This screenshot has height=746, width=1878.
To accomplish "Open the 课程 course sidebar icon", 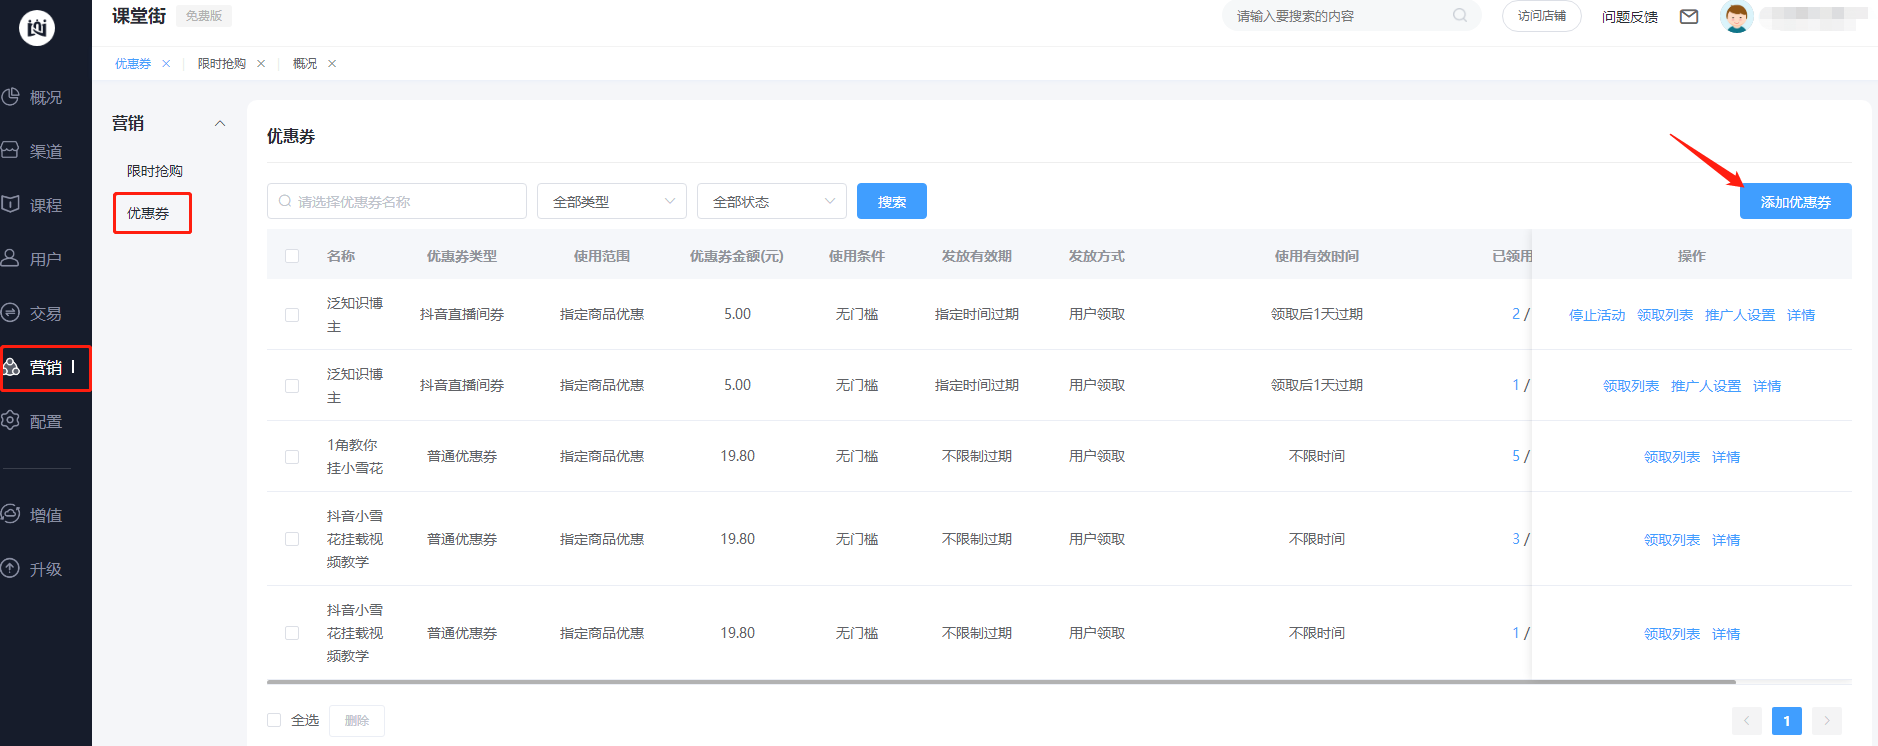I will click(10, 204).
